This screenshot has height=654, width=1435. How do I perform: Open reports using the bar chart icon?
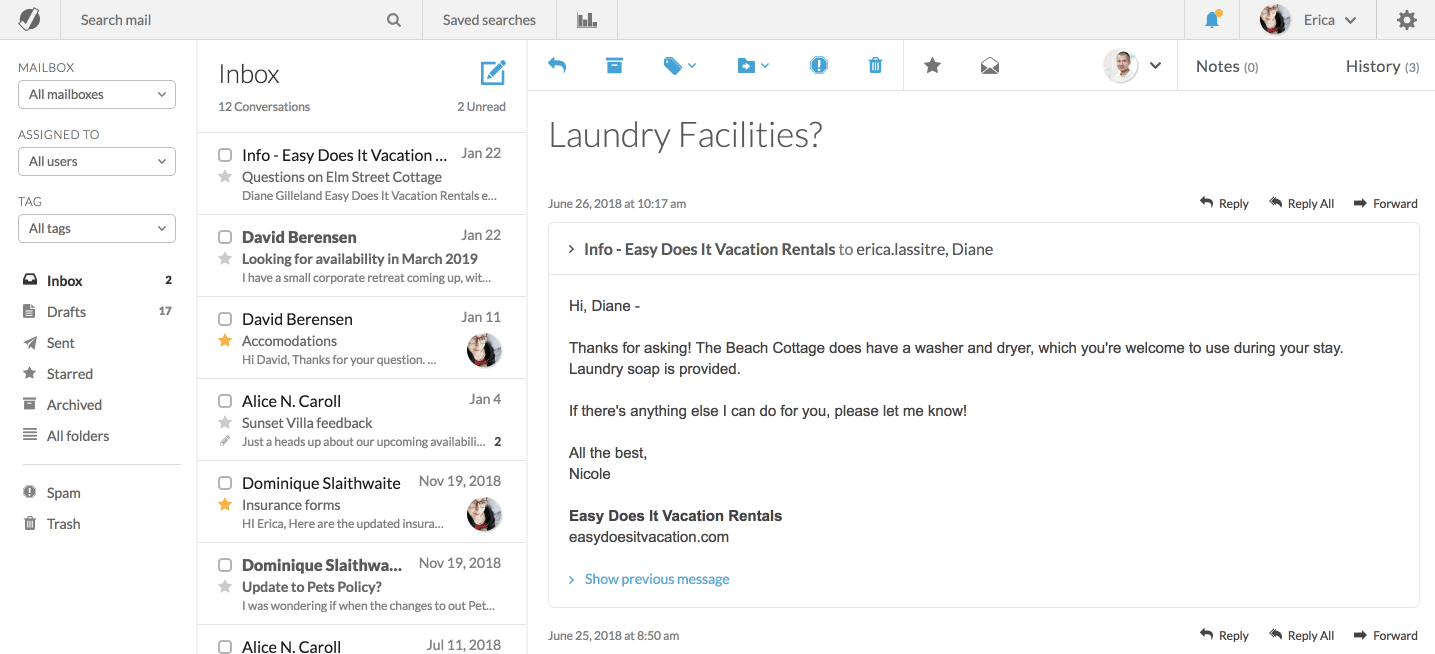click(x=586, y=19)
